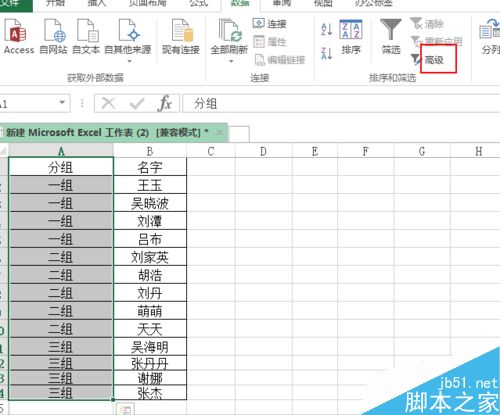Viewport: 500px width, 415px height.
Task: Confirm formula entry checkmark button
Action: (x=137, y=103)
